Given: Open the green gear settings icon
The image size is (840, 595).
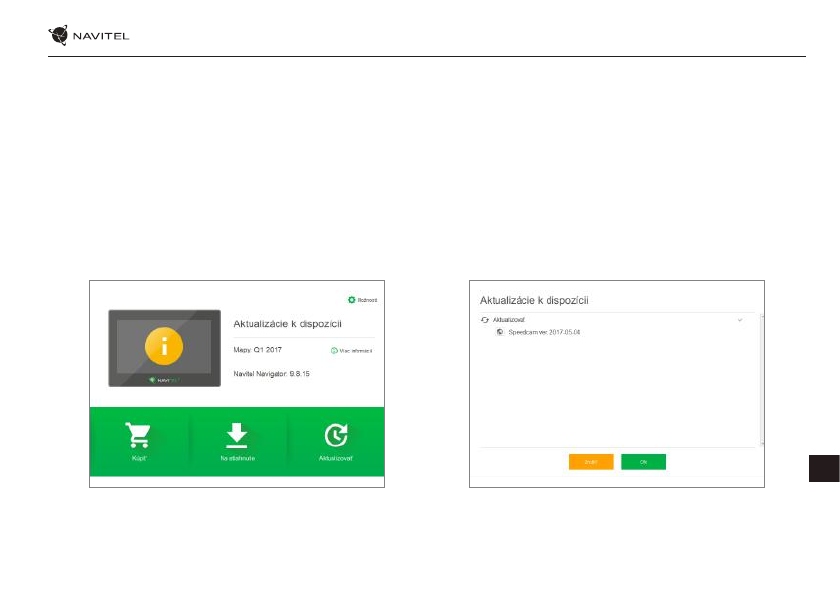Looking at the screenshot, I should (351, 300).
